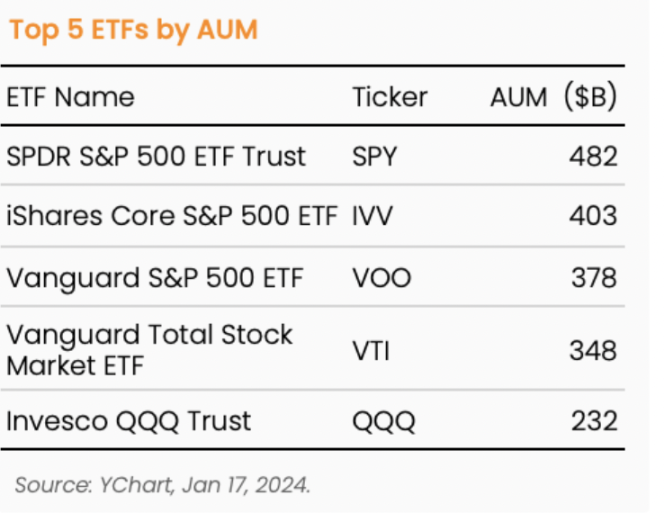This screenshot has width=664, height=513.
Task: Click the 348 AUM value
Action: (x=593, y=351)
